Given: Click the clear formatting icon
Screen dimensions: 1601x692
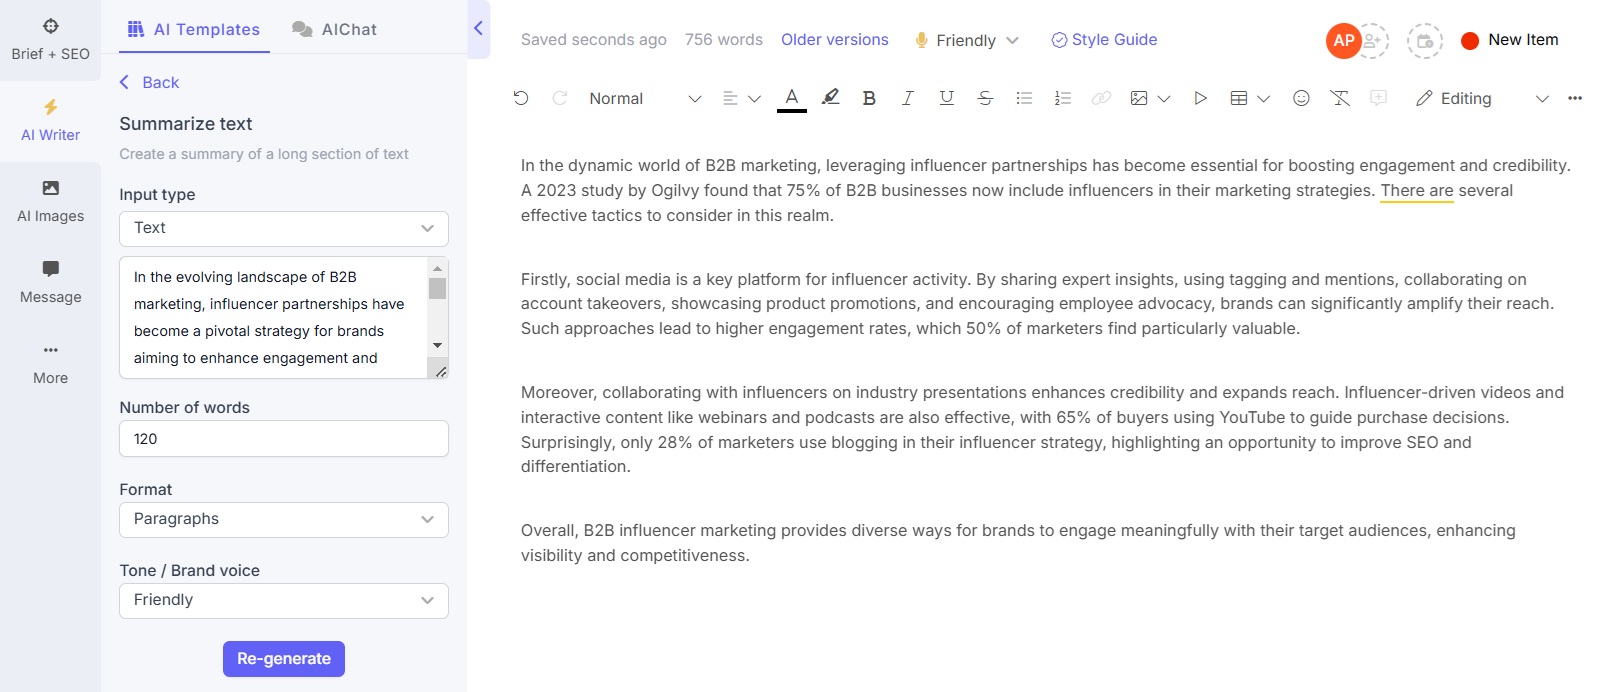Looking at the screenshot, I should [x=1340, y=98].
